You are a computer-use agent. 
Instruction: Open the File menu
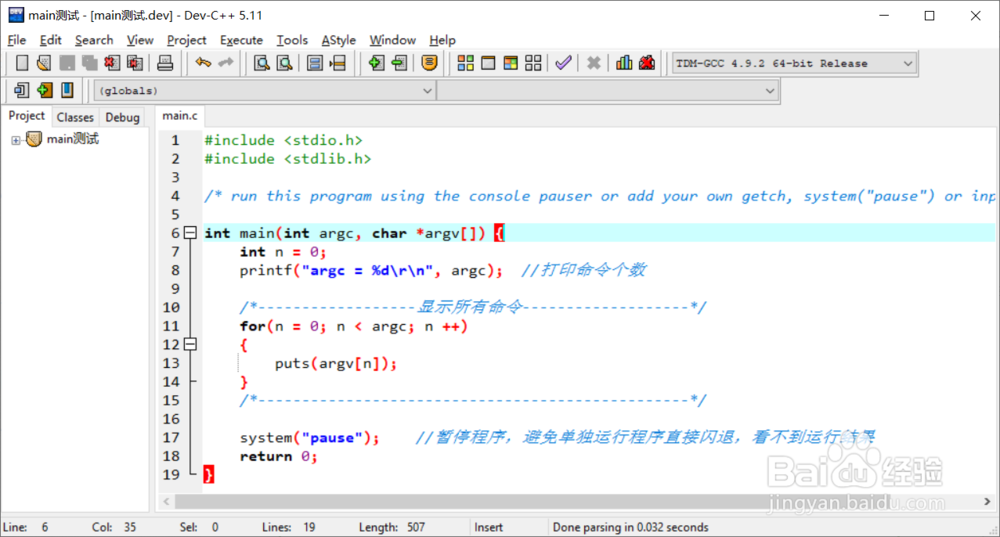click(17, 40)
